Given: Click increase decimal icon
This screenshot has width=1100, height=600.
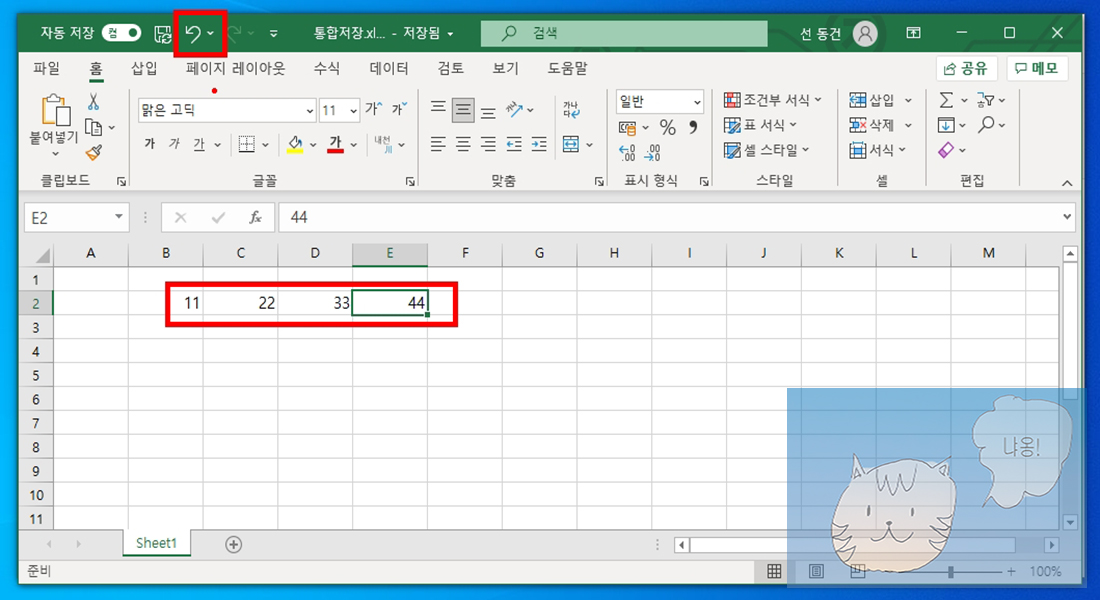Looking at the screenshot, I should (627, 152).
